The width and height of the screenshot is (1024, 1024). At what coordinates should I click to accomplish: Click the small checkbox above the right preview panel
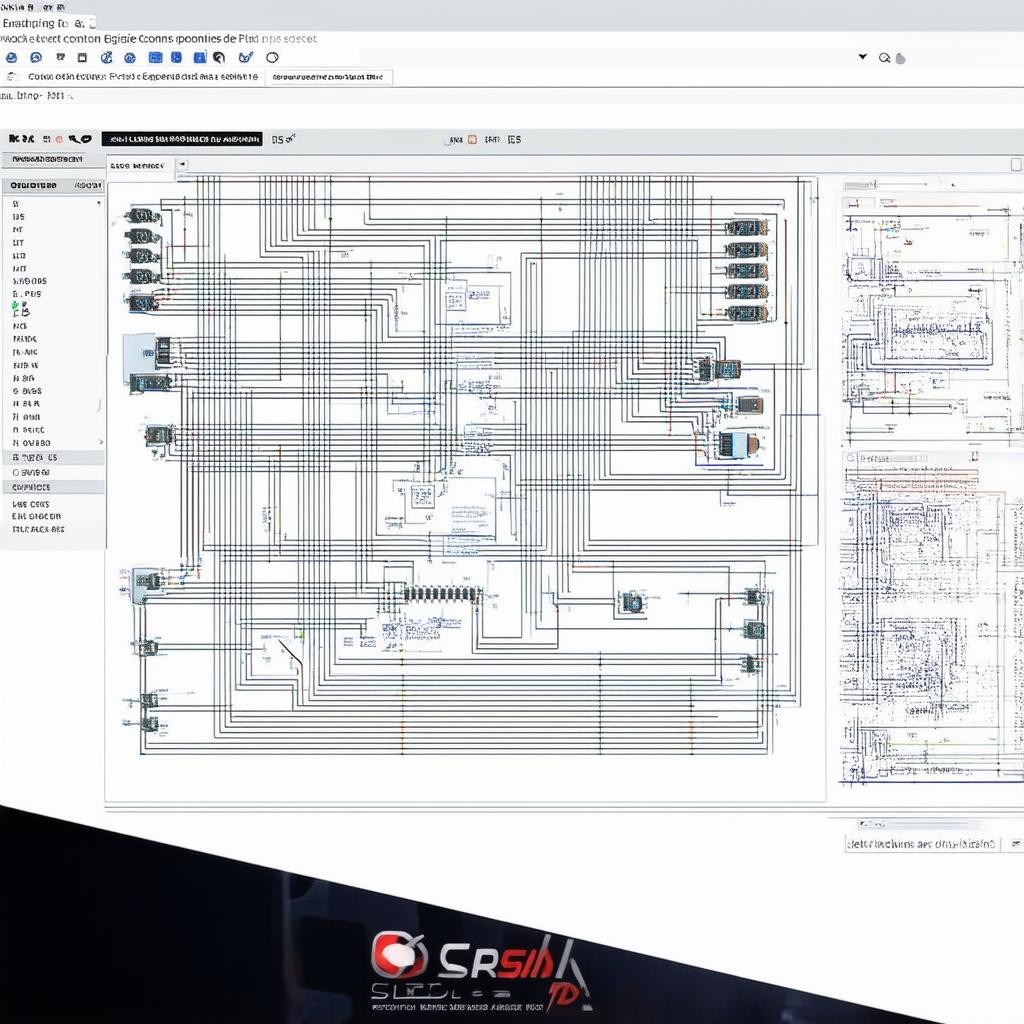(x=1016, y=165)
